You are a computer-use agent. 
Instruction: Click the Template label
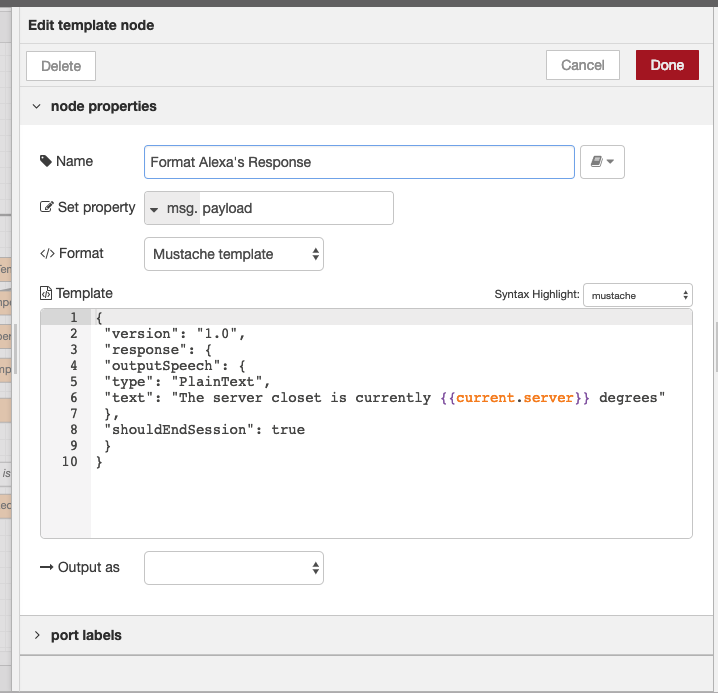point(84,293)
